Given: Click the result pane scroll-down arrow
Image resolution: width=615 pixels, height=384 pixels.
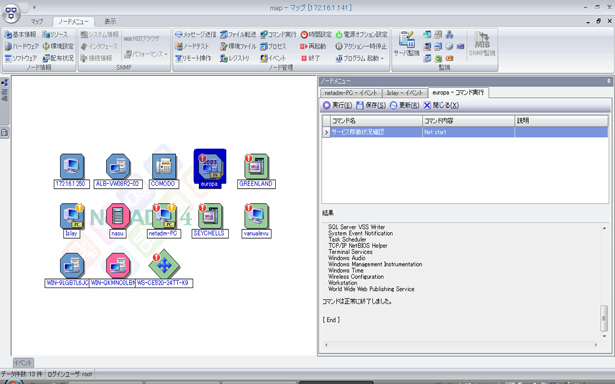Looking at the screenshot, I should (604, 336).
